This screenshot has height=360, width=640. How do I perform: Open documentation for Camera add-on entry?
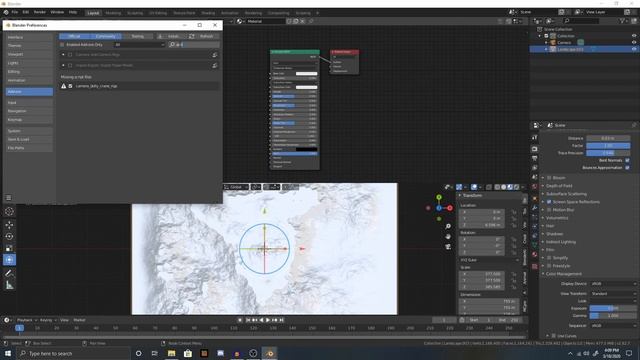pyautogui.click(x=215, y=55)
